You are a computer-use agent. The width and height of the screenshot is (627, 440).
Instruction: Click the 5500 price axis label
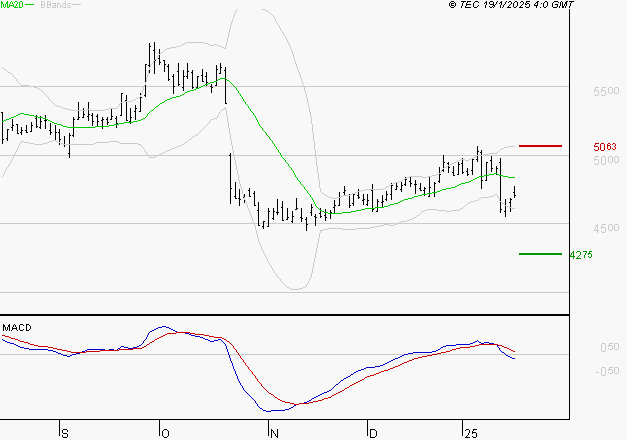tap(606, 91)
